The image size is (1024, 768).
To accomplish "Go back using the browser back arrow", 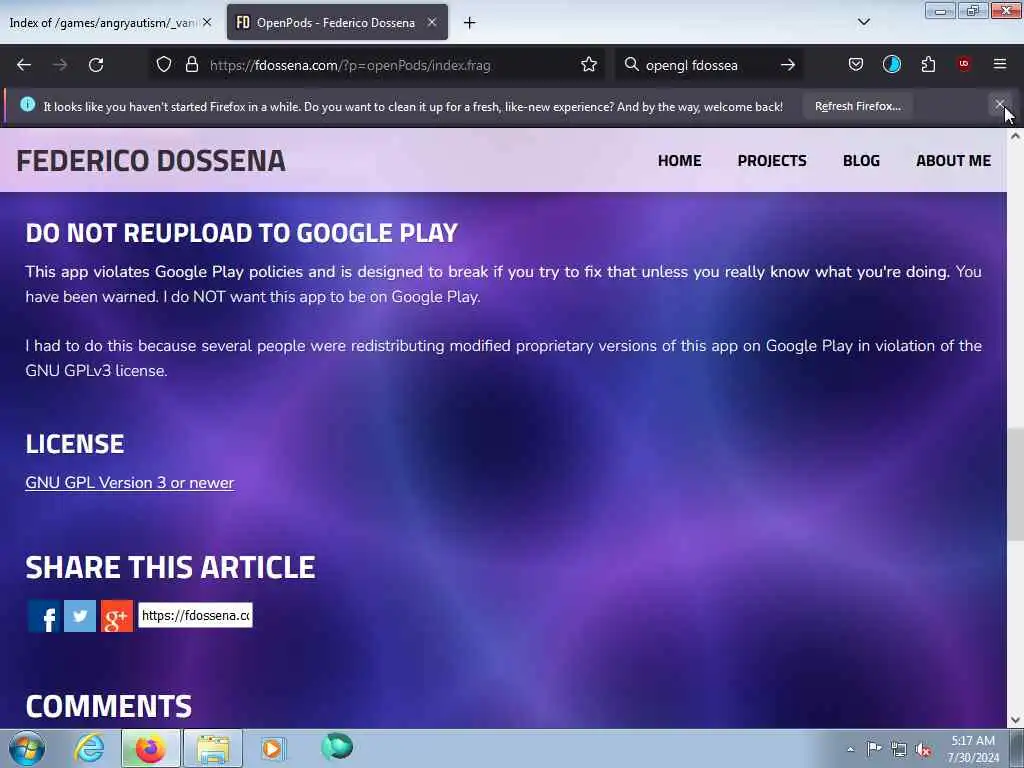I will 24,65.
